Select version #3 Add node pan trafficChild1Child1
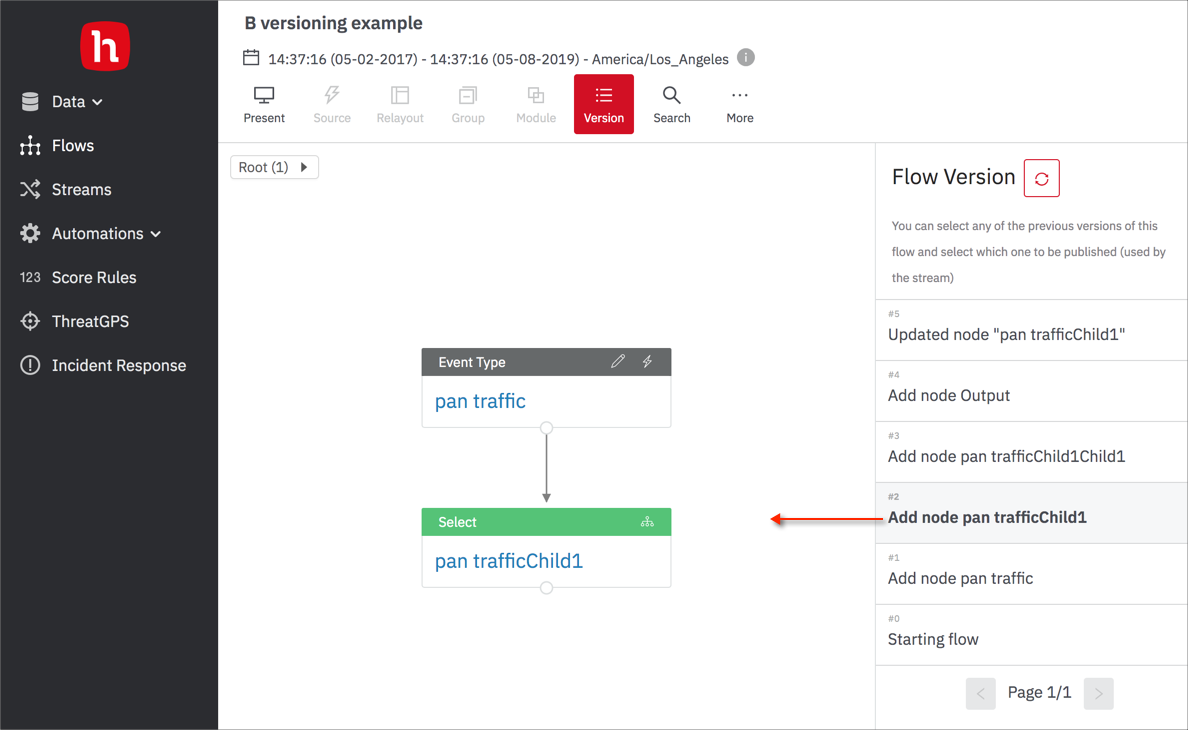Image resolution: width=1188 pixels, height=730 pixels. tap(1031, 452)
